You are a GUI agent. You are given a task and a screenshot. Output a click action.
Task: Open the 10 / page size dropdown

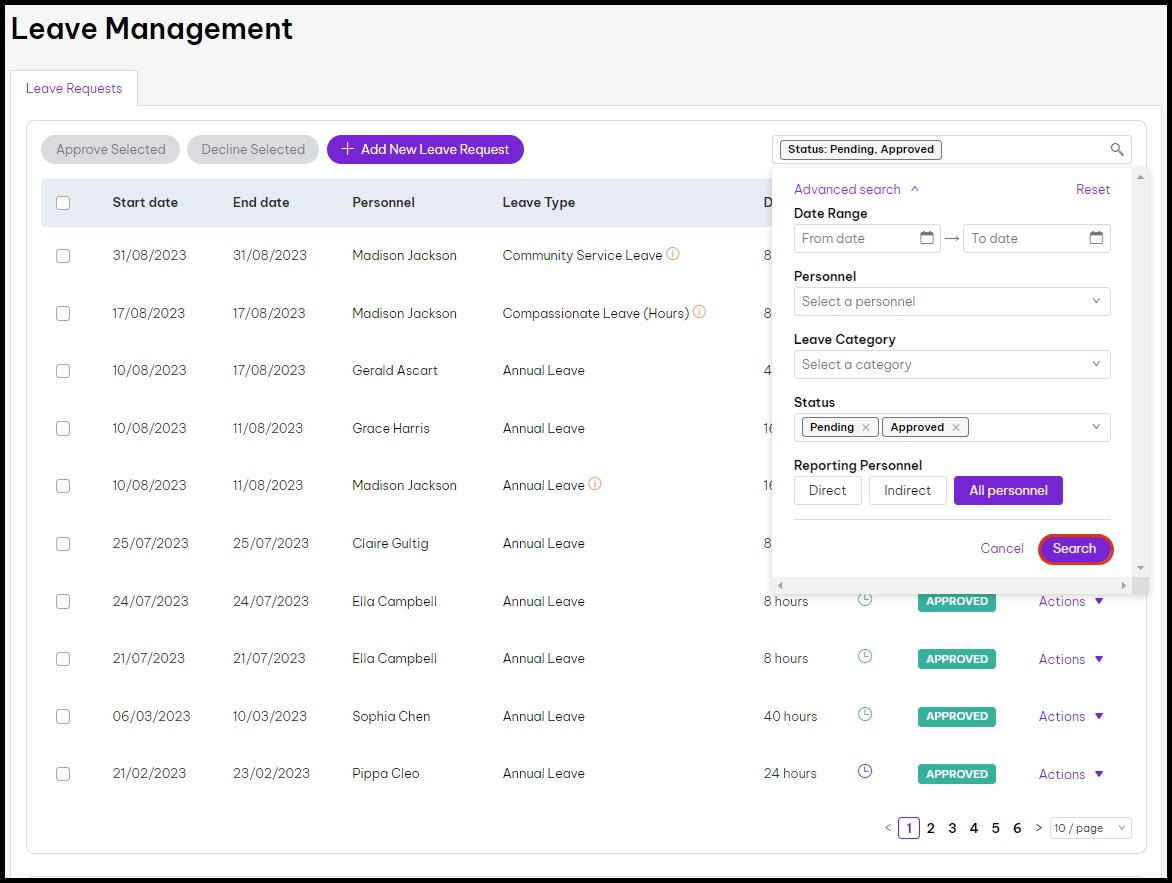coord(1090,828)
